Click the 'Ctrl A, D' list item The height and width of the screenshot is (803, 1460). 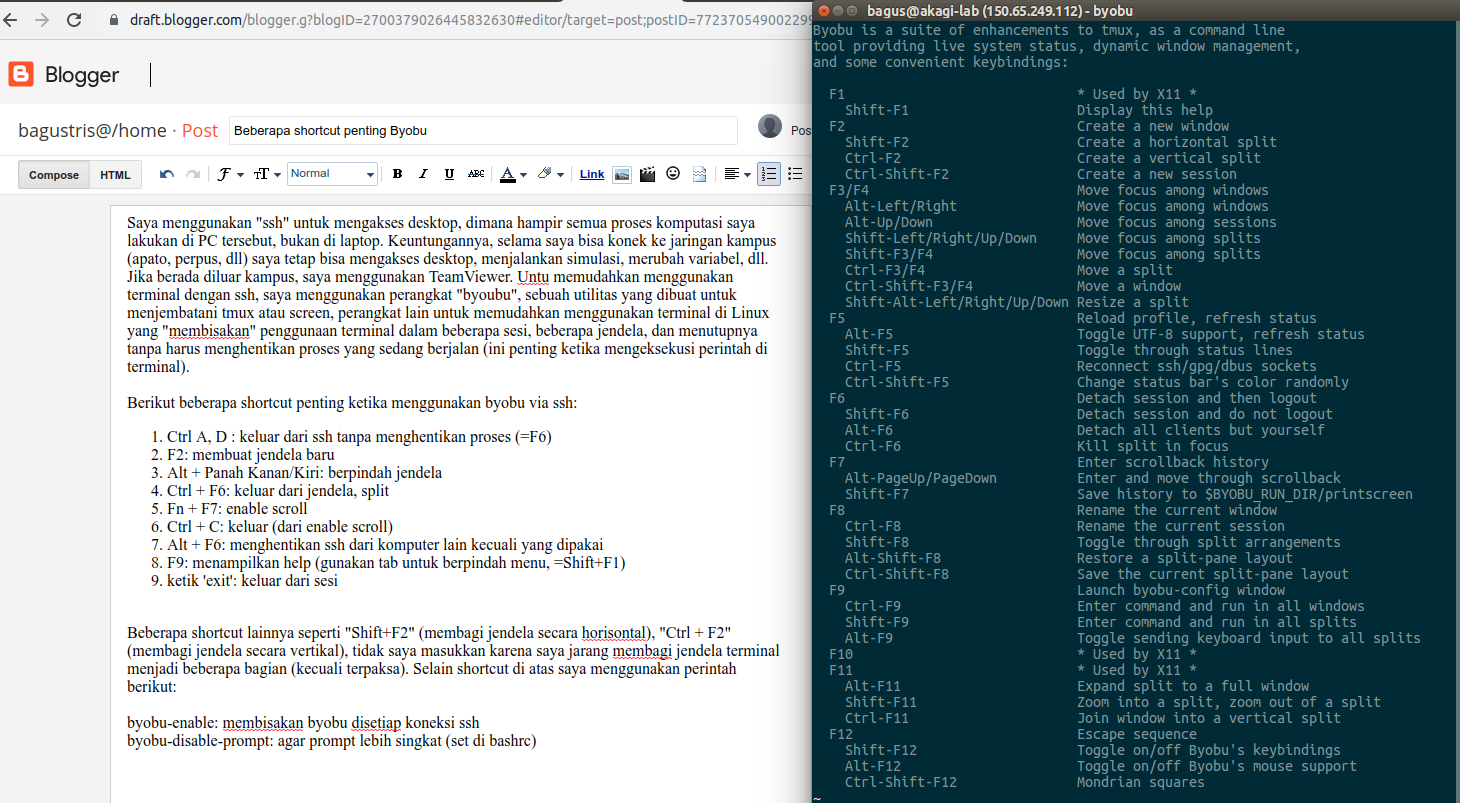click(x=359, y=437)
